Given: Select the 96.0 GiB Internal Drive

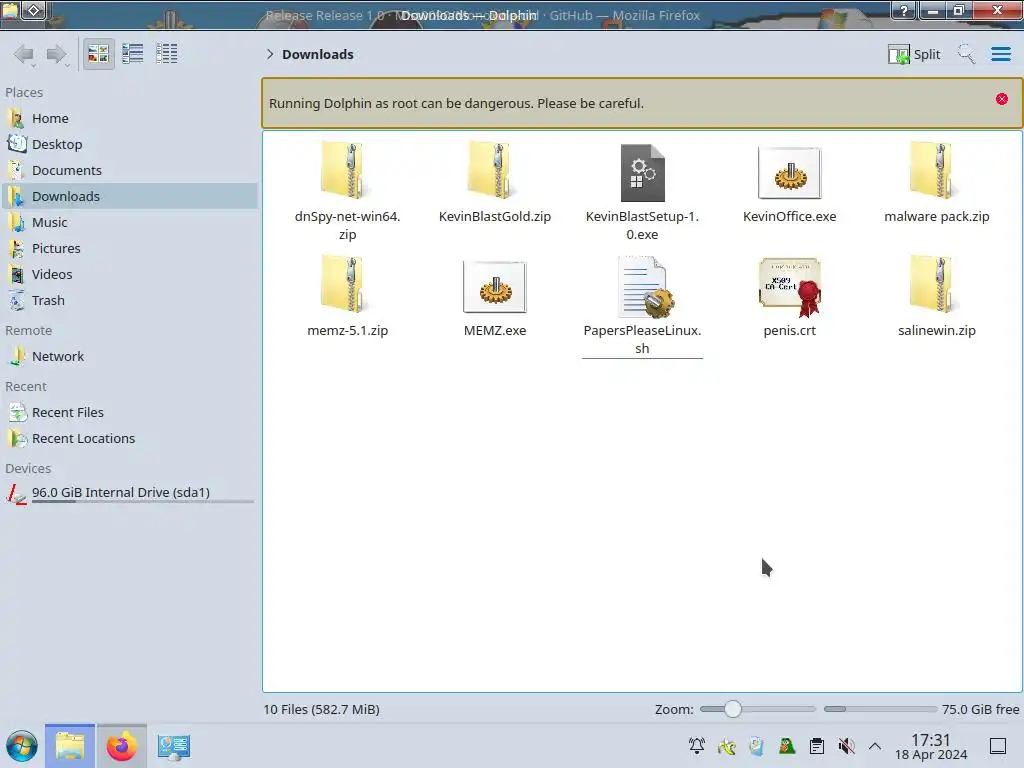Looking at the screenshot, I should pos(130,494).
